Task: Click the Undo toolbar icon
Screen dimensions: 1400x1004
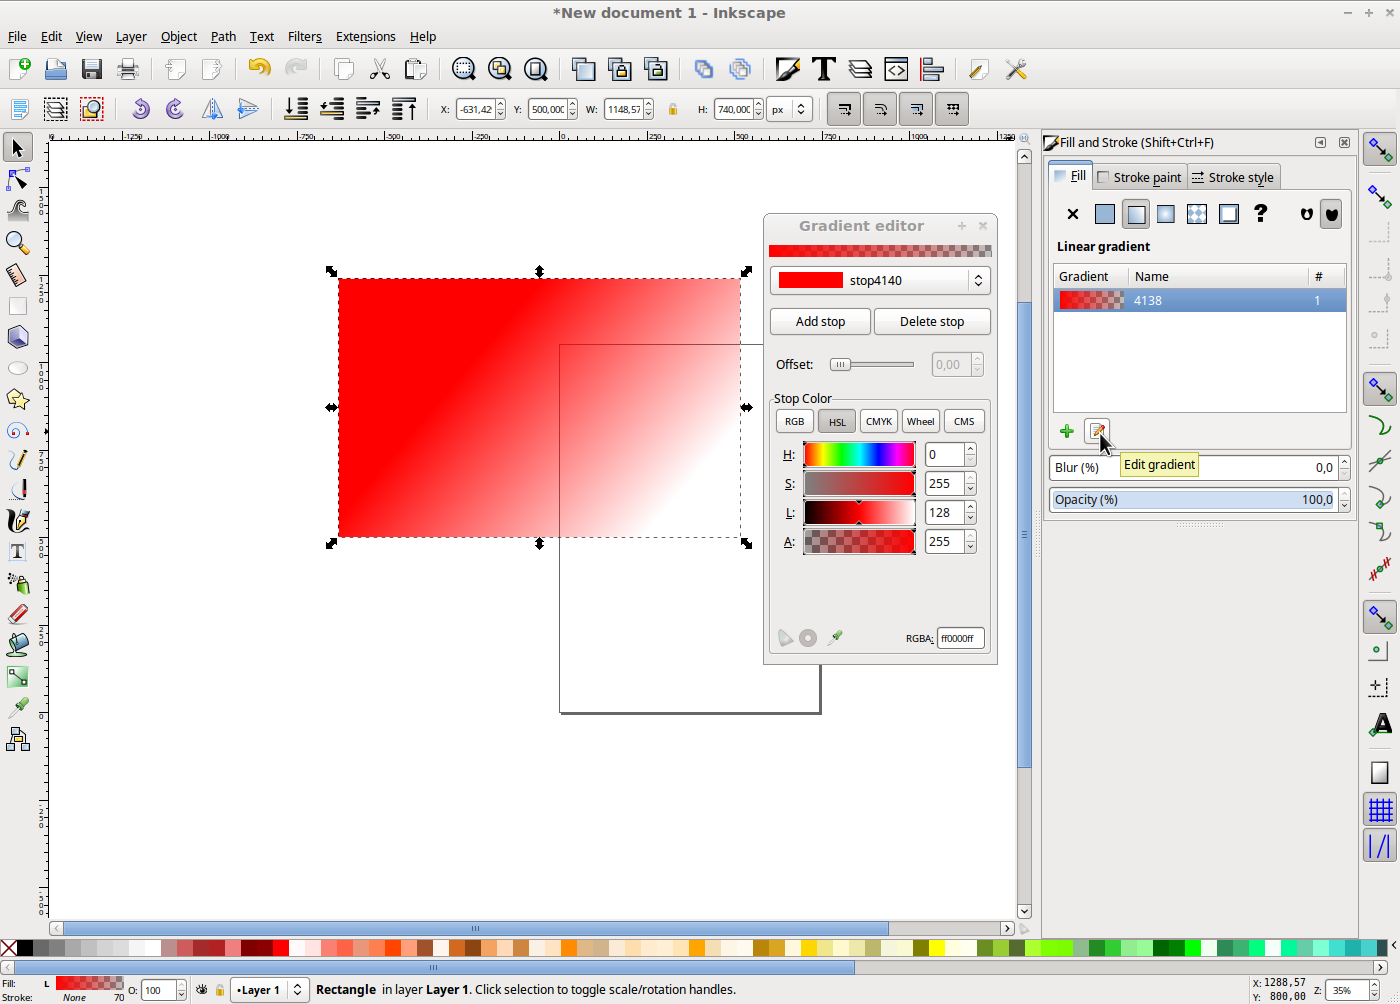Action: (x=259, y=69)
